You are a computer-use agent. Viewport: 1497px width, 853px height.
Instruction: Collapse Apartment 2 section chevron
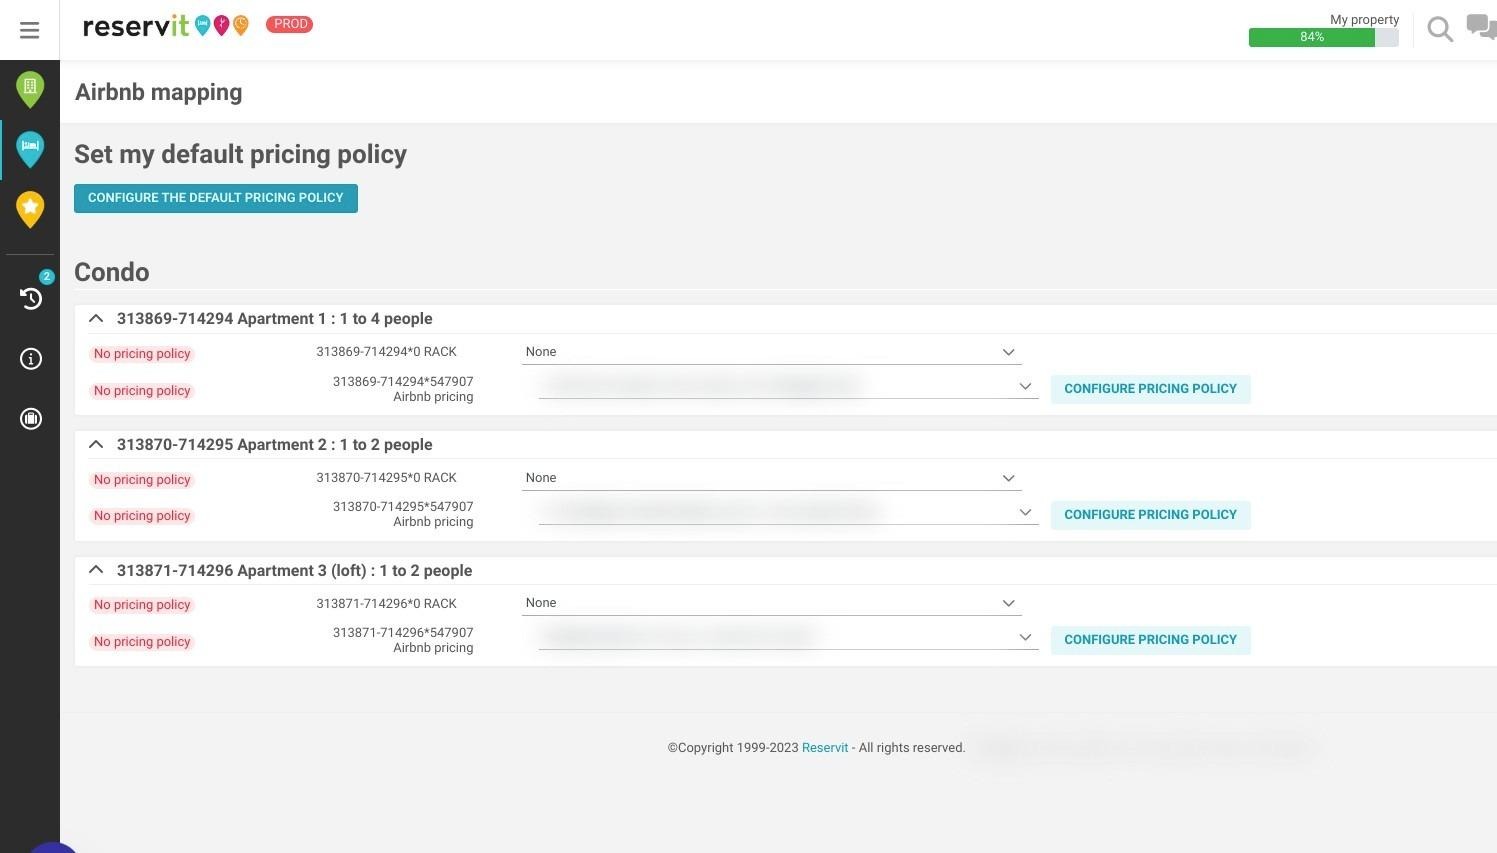click(x=96, y=444)
